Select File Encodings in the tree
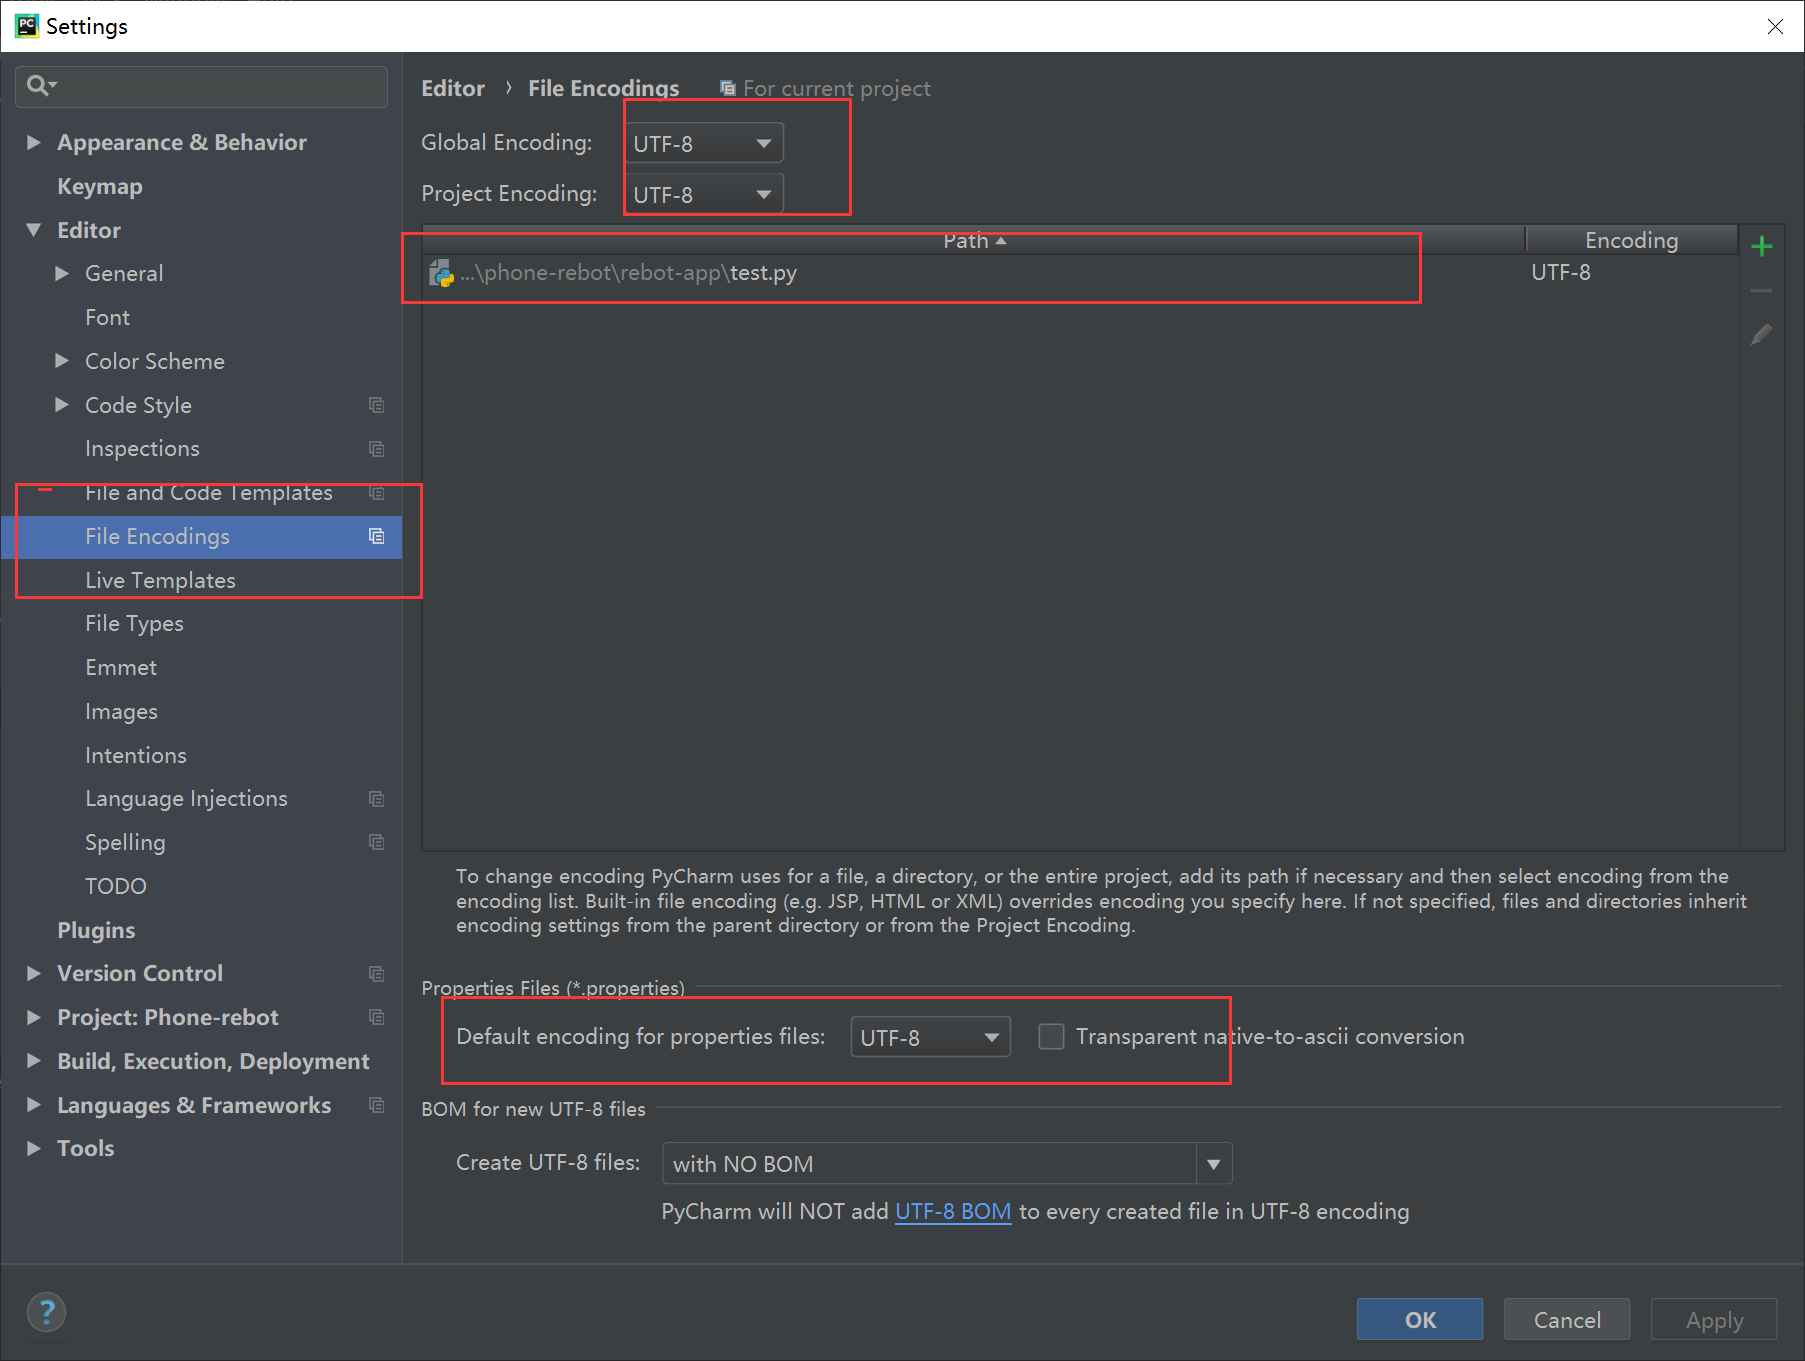Screen dimensions: 1805x1361 click(x=202, y=537)
